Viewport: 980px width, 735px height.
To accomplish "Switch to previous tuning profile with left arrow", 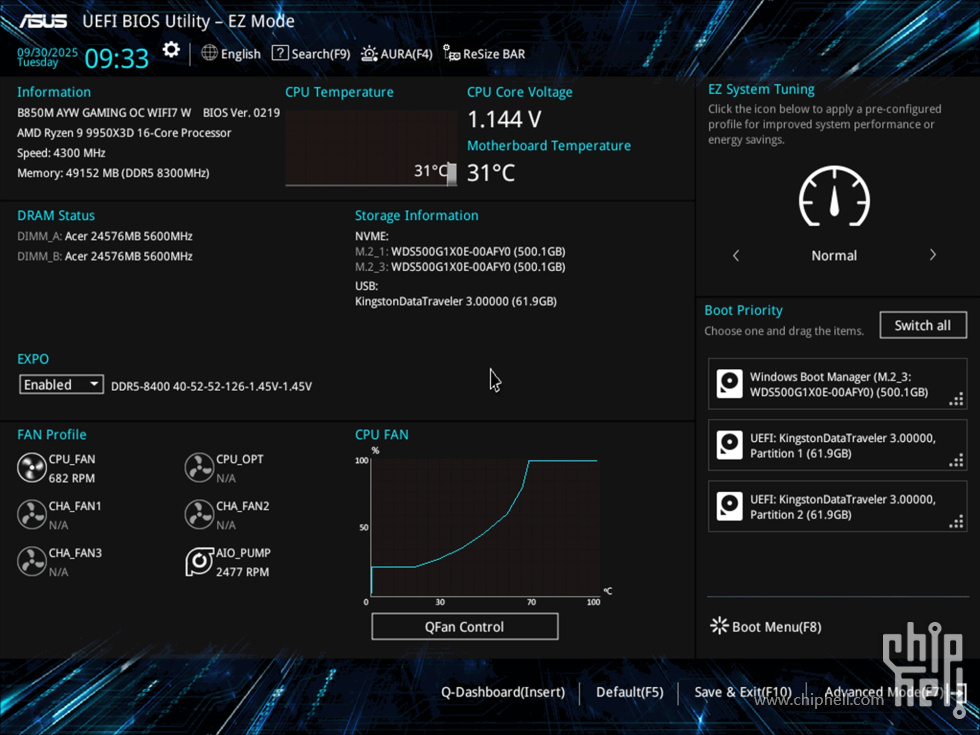I will tap(736, 256).
